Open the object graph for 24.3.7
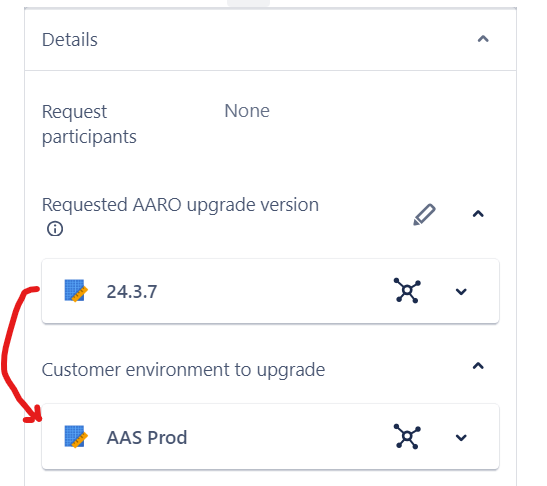 pyautogui.click(x=407, y=290)
